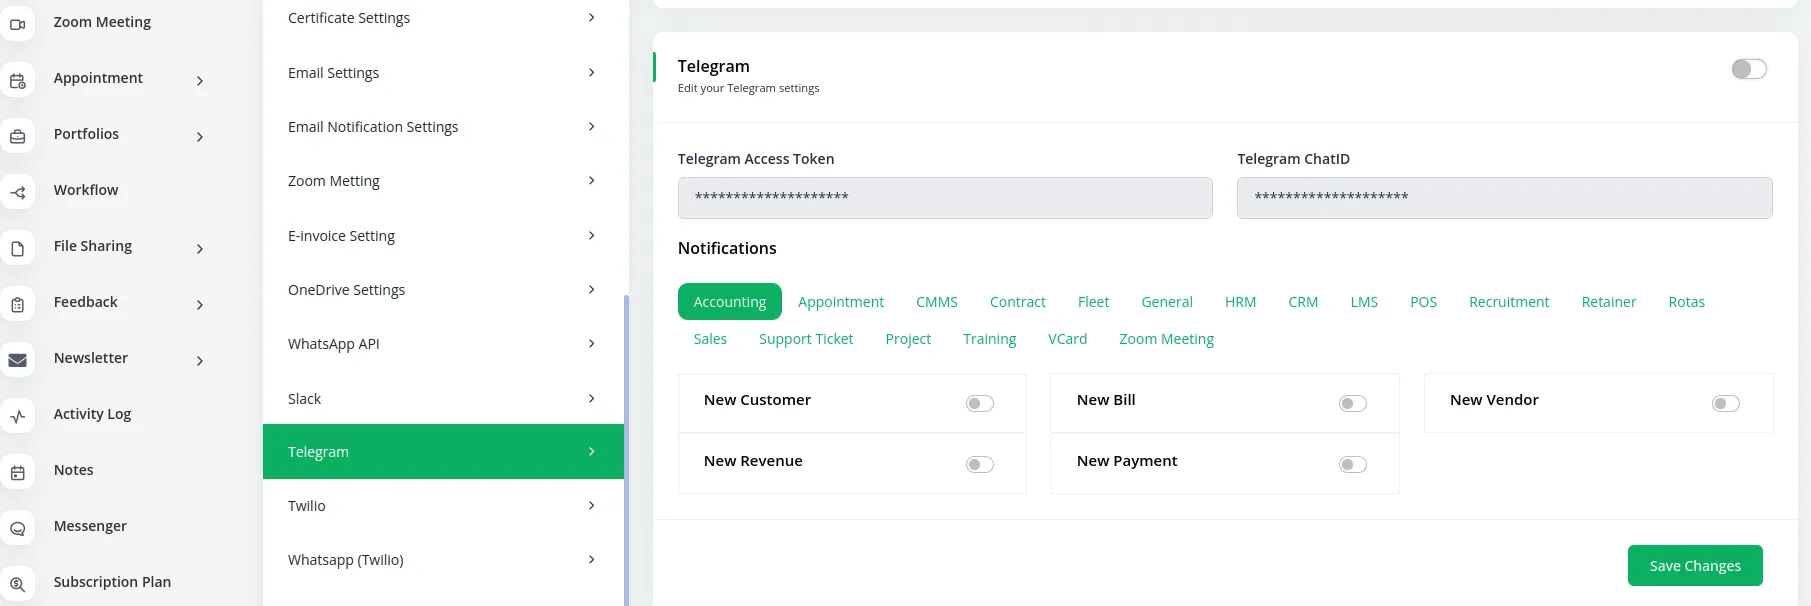Expand WhatsApp API settings chevron

coord(591,344)
